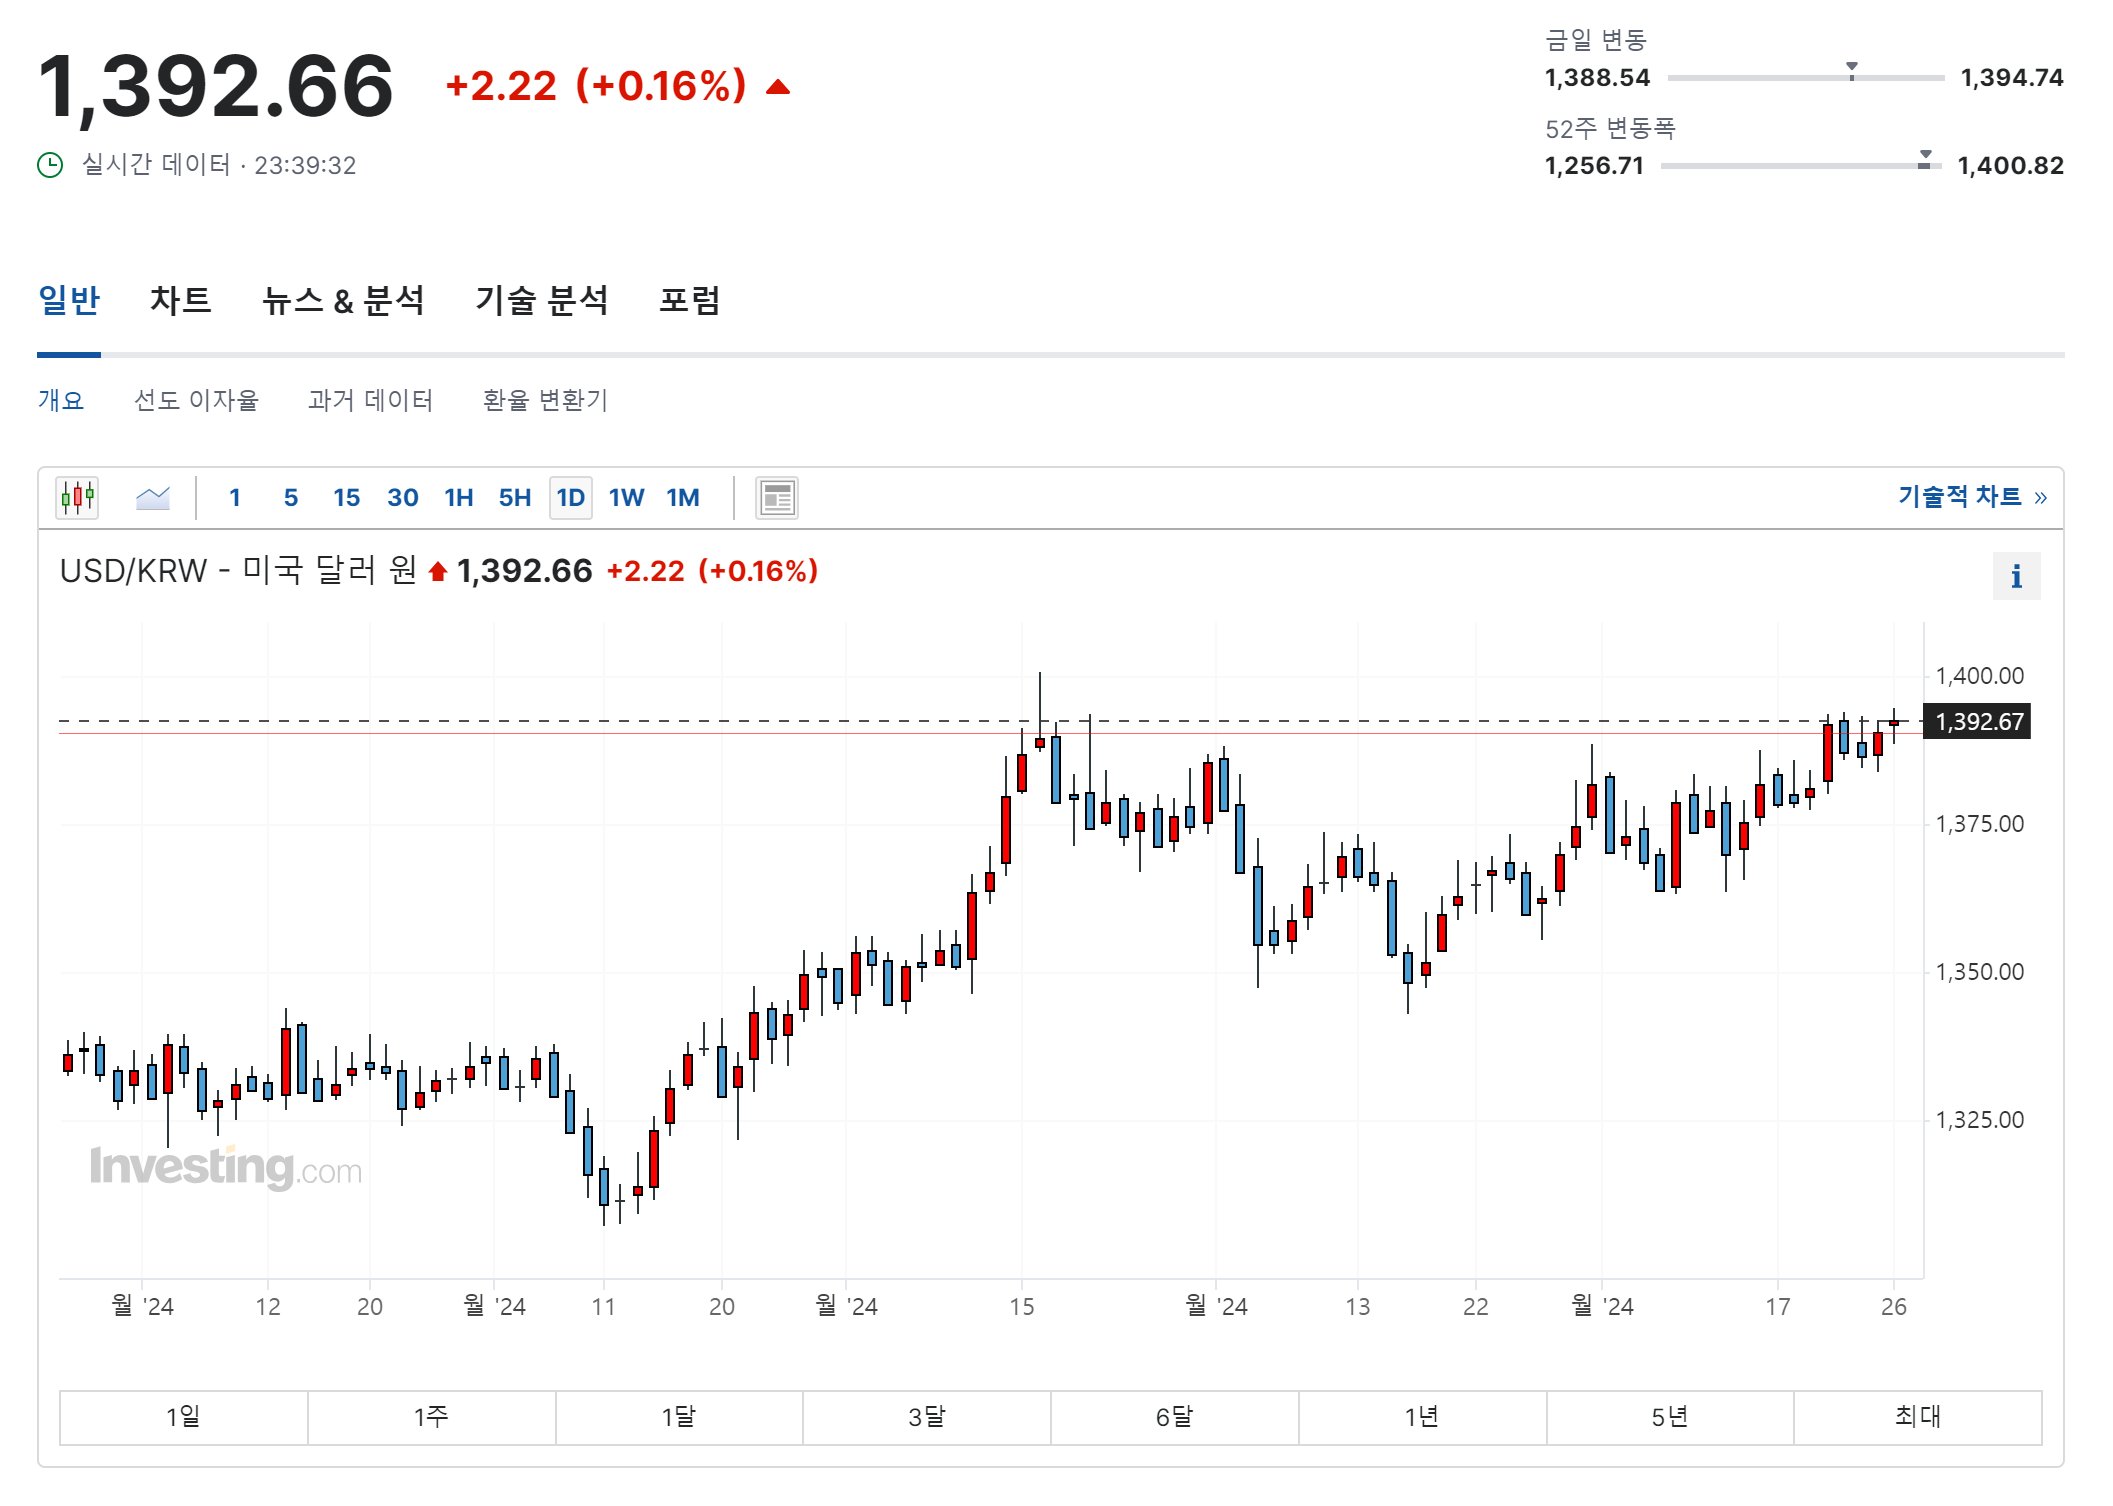Open 과거 데이터 sub-tab
This screenshot has height=1506, width=2113.
coord(370,400)
